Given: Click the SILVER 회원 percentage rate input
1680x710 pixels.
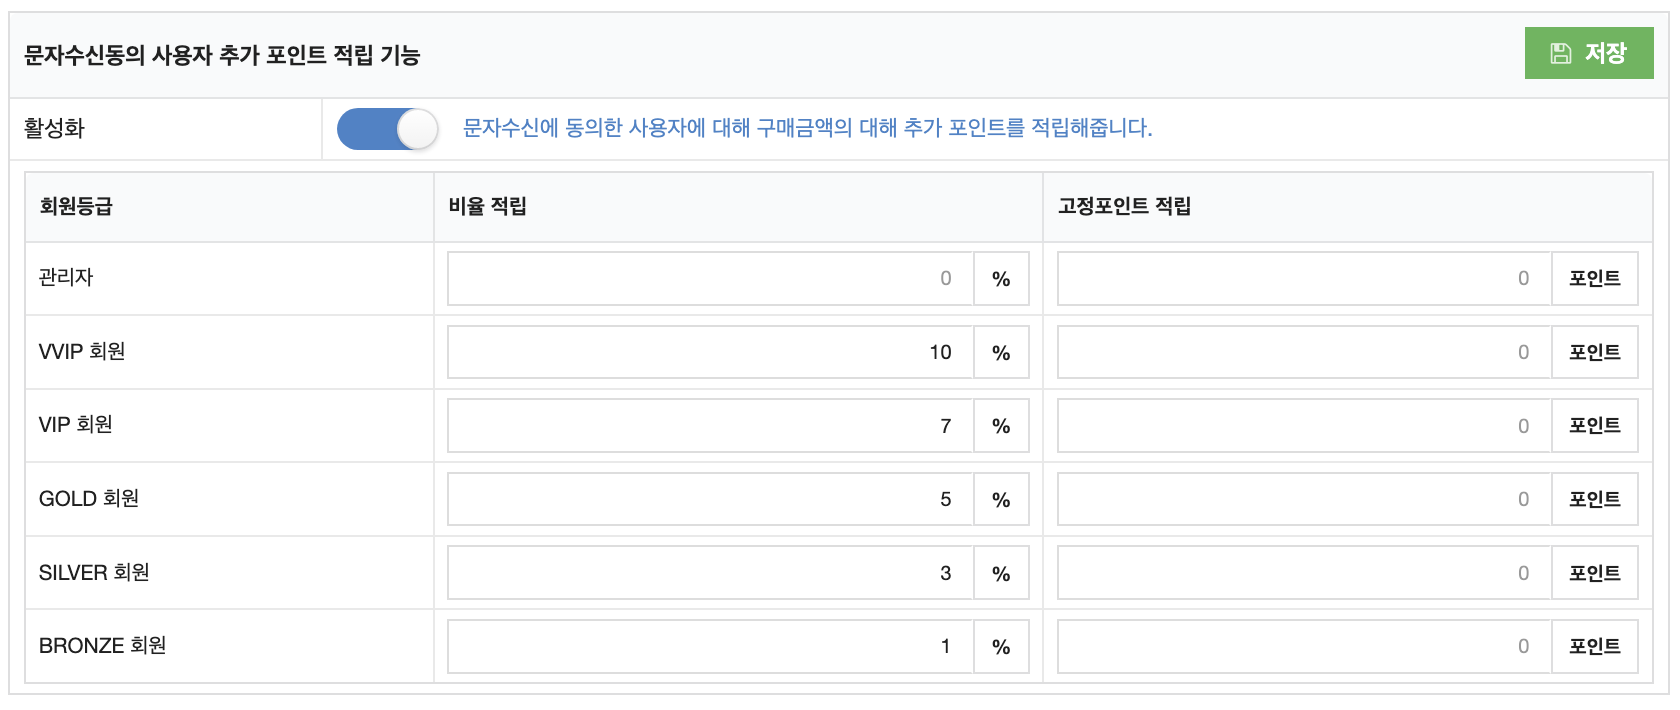Looking at the screenshot, I should coord(711,573).
